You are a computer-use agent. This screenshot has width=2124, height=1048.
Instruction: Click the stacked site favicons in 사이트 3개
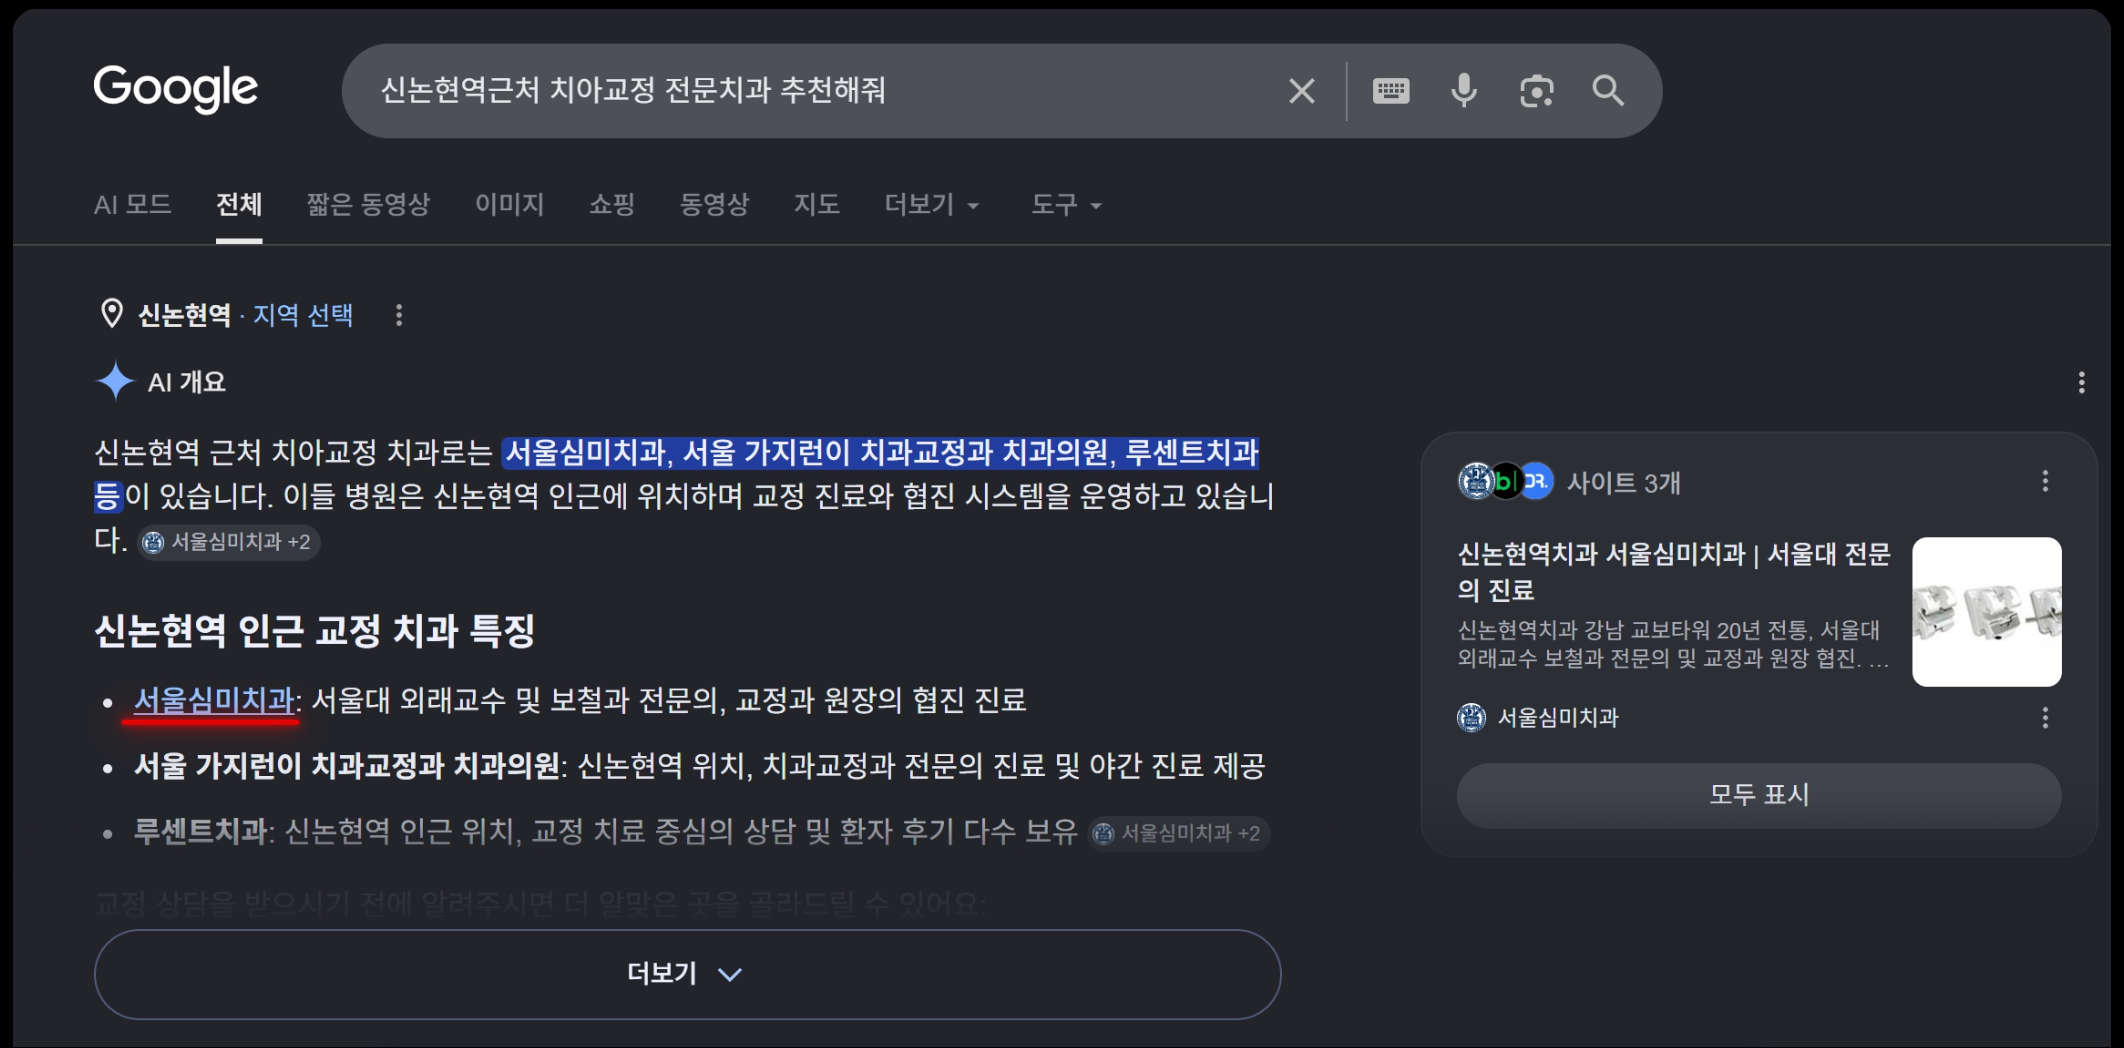(1505, 481)
